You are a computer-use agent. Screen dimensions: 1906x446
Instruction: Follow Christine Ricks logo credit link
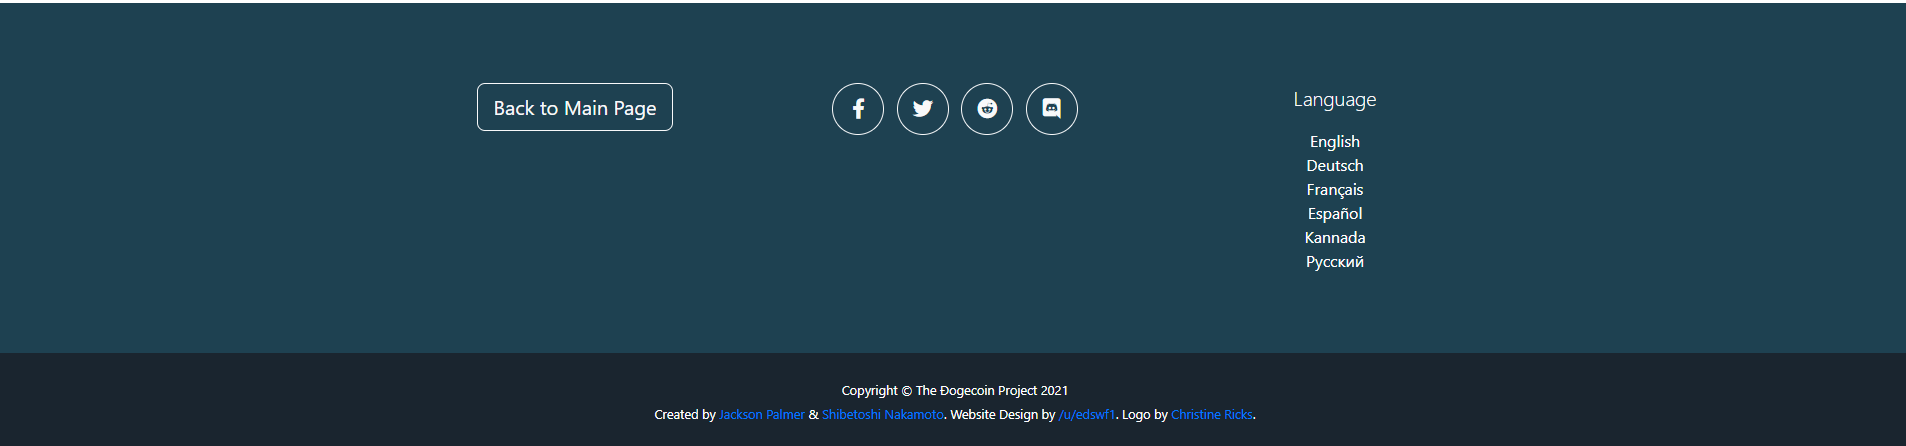pos(1212,415)
